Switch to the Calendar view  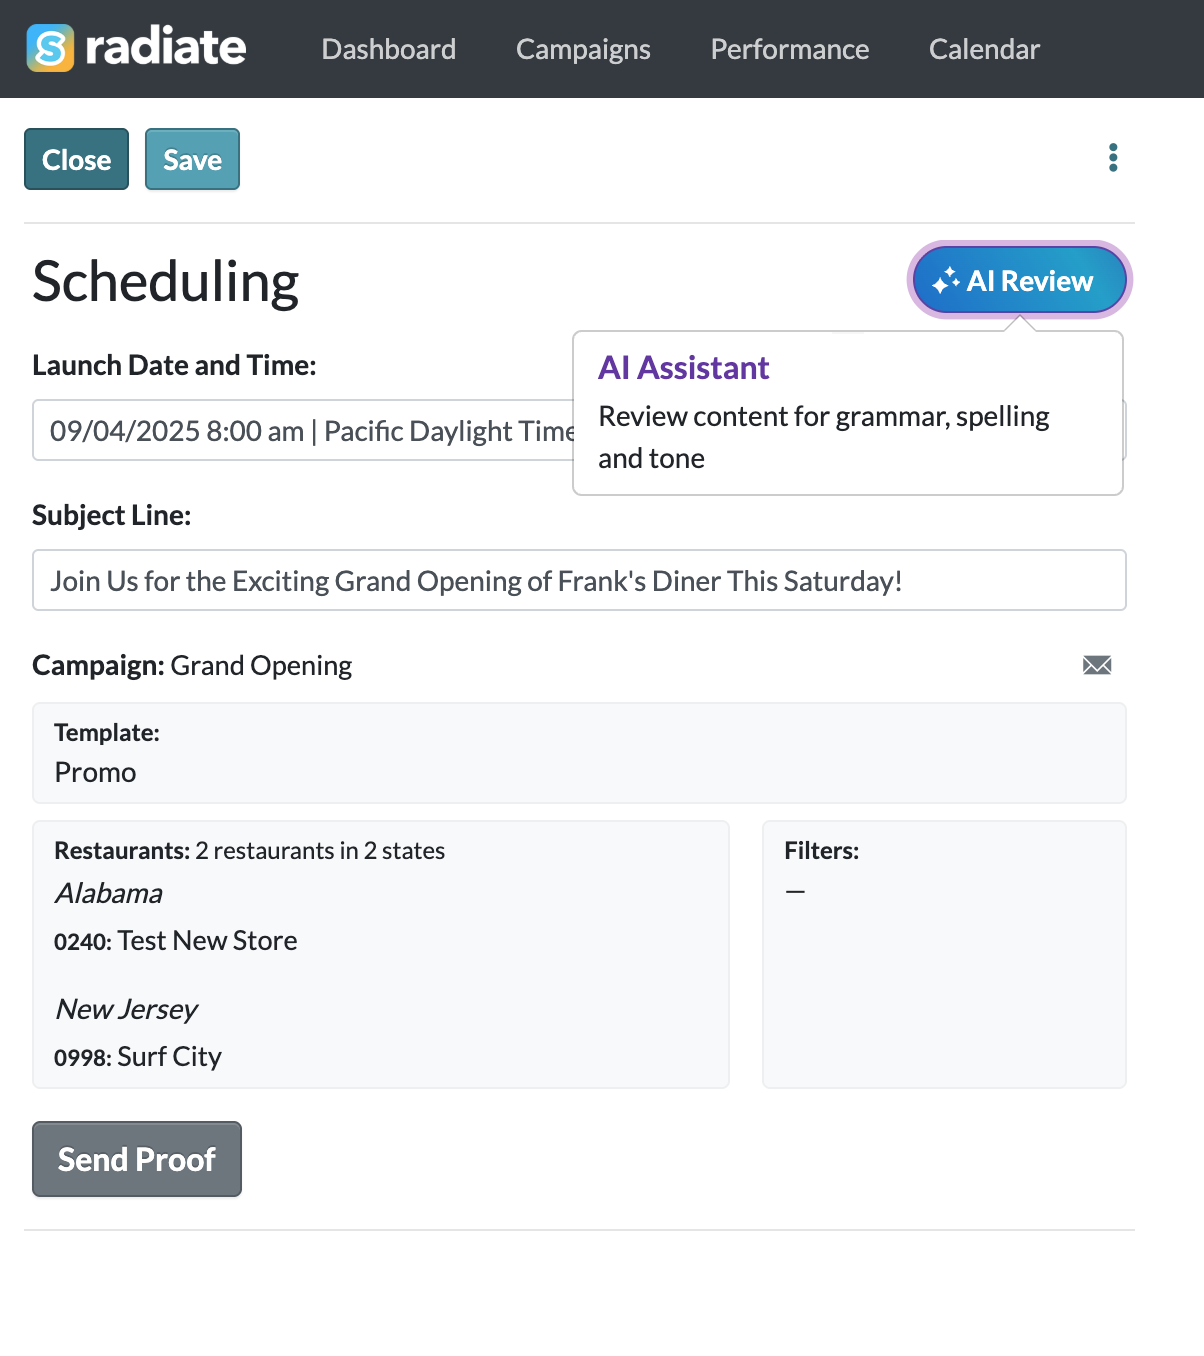[x=984, y=49]
